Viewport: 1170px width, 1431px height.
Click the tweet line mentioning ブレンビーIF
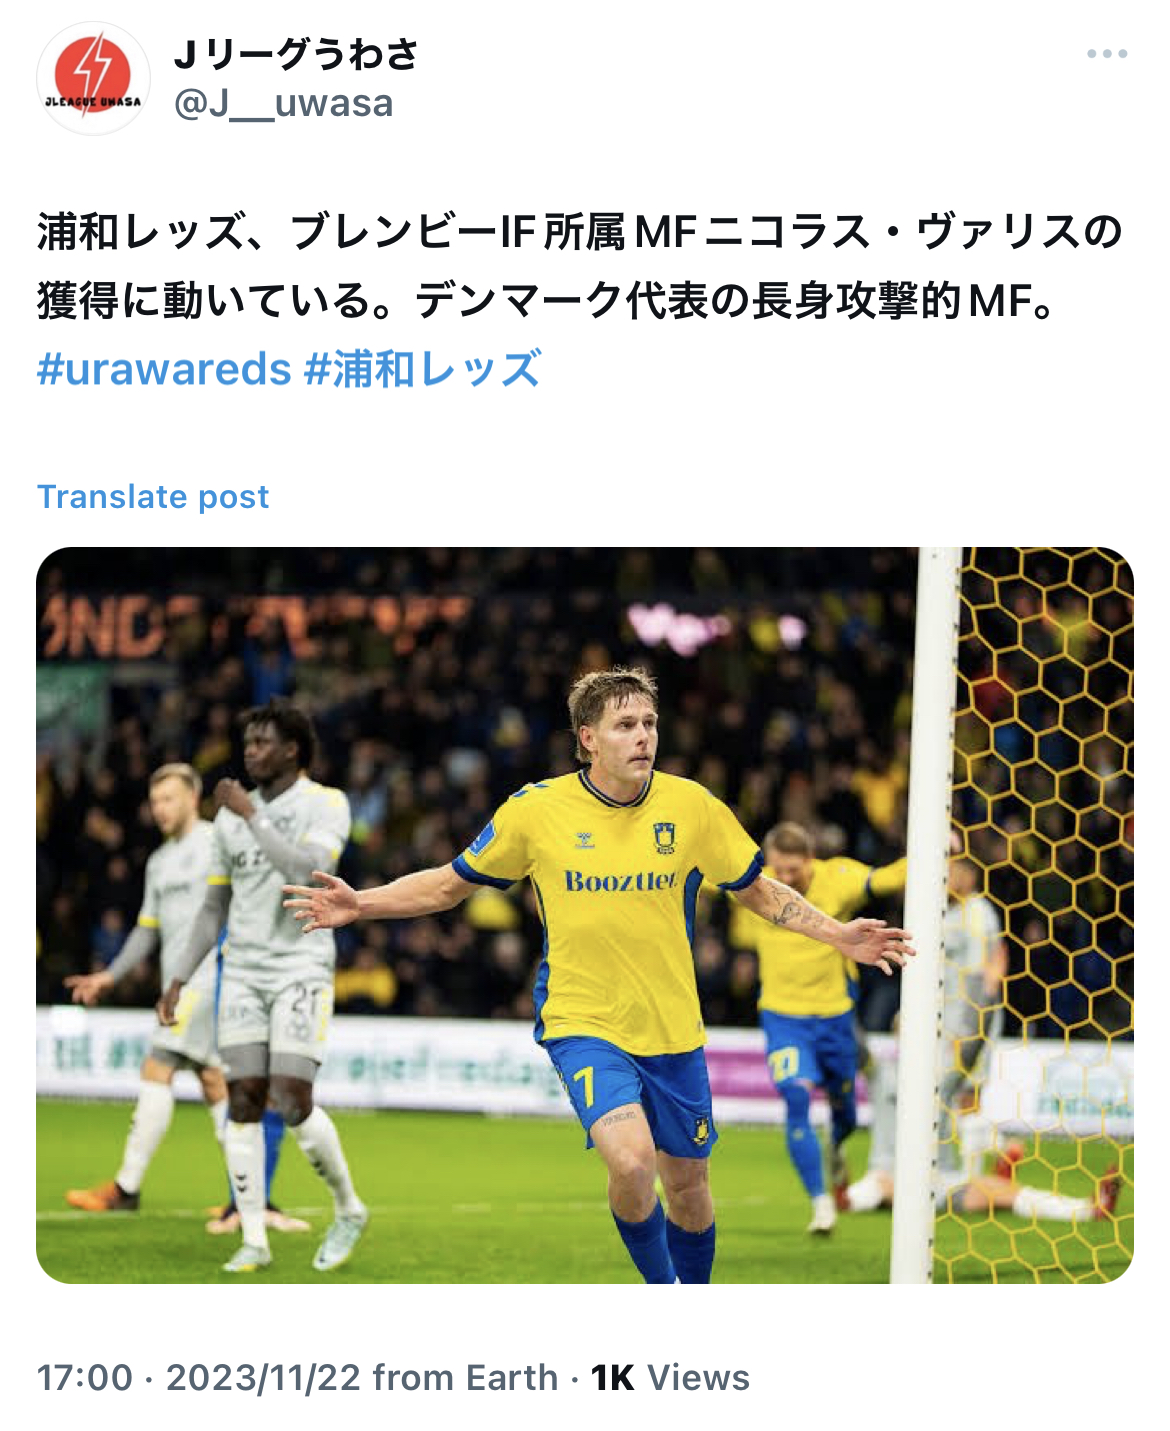(x=580, y=232)
